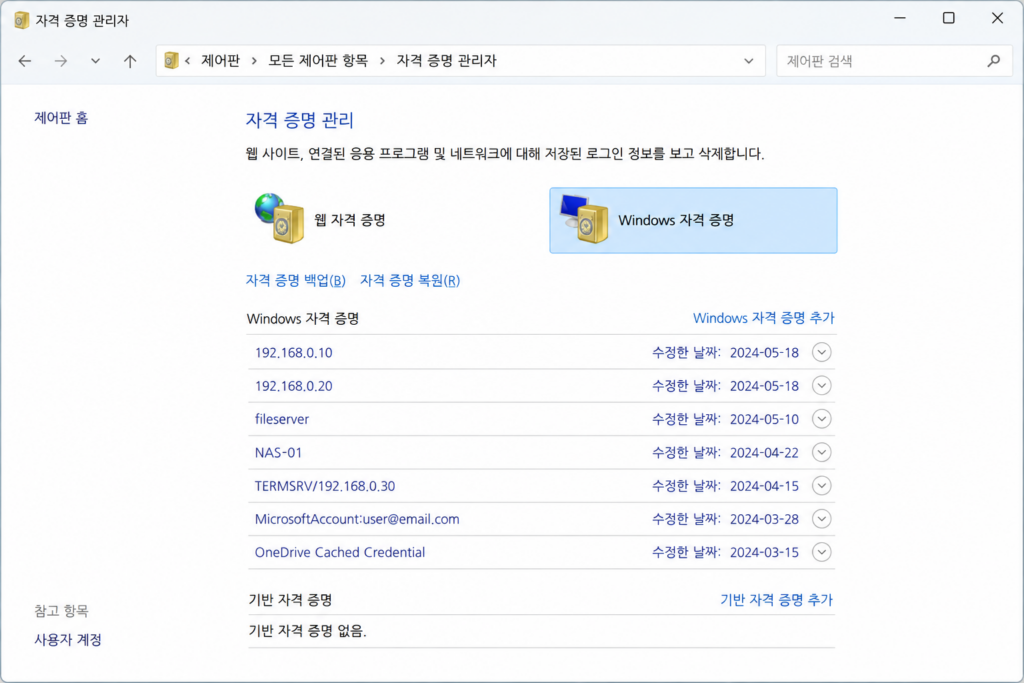The height and width of the screenshot is (683, 1024).
Task: Select 제어판 in the breadcrumb path
Action: point(220,61)
